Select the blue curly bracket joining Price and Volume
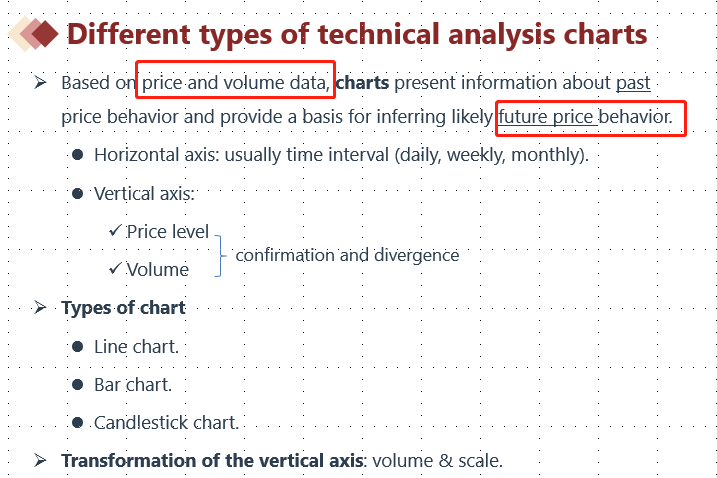Screen dimensions: 717x478 point(219,254)
